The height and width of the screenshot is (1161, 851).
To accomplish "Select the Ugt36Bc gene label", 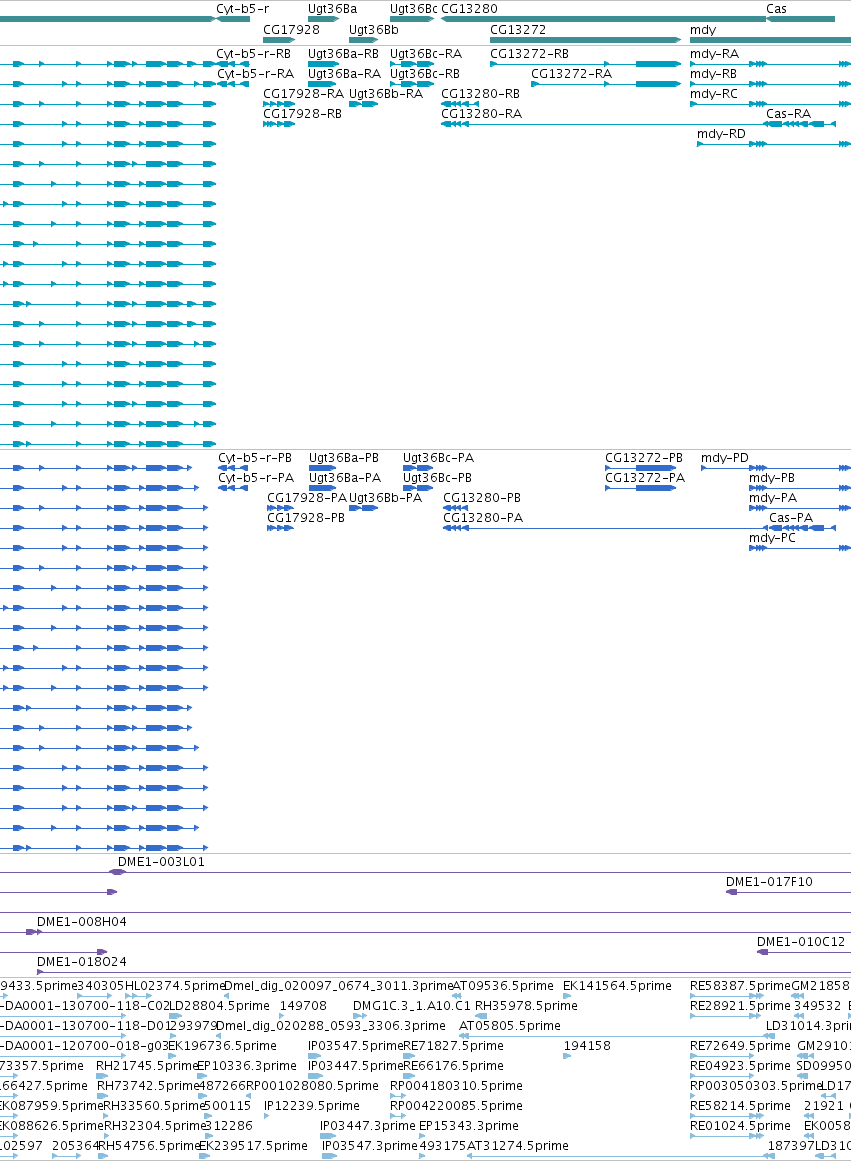I will tap(414, 9).
